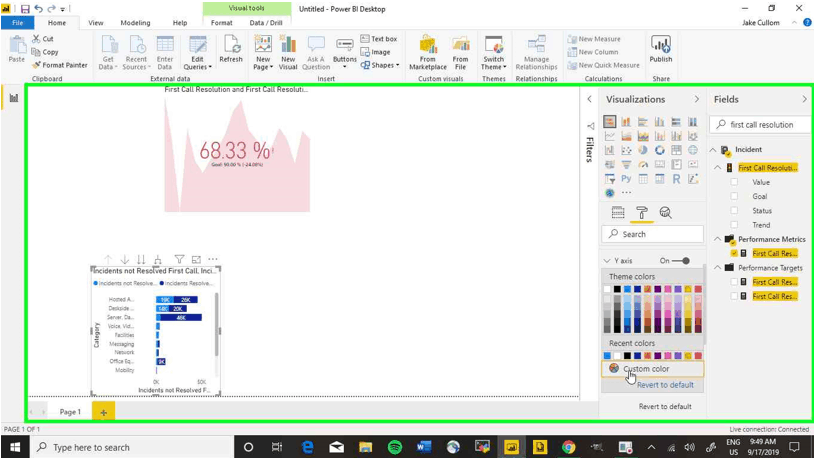Check the Value field checkbox

pos(734,182)
